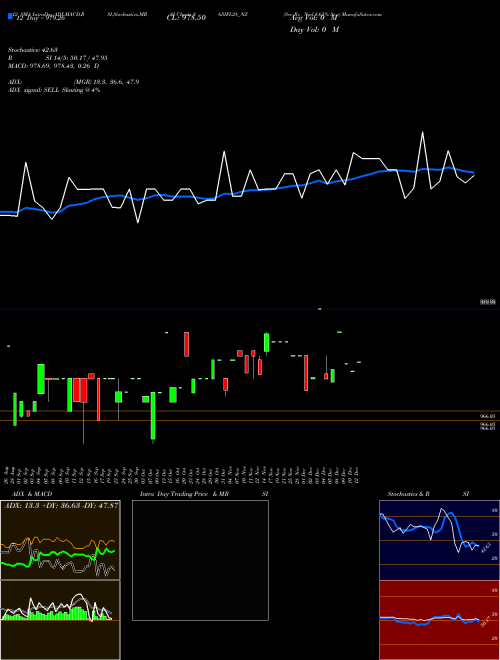This screenshot has width=500, height=660.
Task: Click the blue 12 Day SMA legend square
Action: pyautogui.click(x=11, y=17)
